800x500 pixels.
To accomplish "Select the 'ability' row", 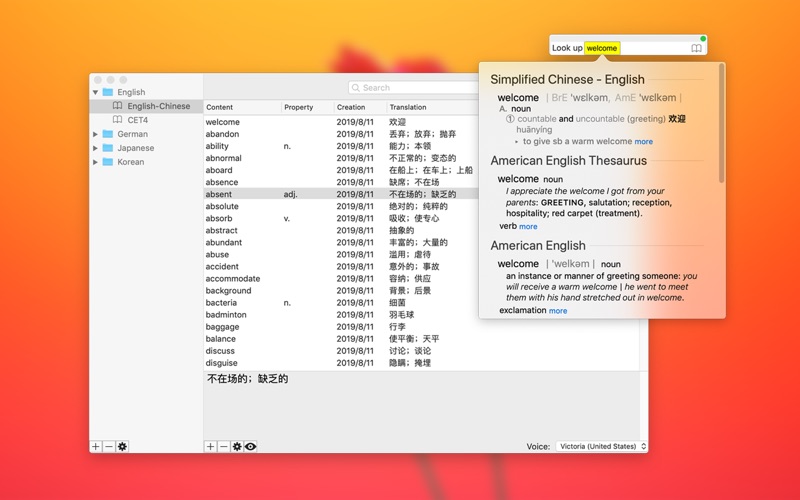I will pyautogui.click(x=341, y=146).
